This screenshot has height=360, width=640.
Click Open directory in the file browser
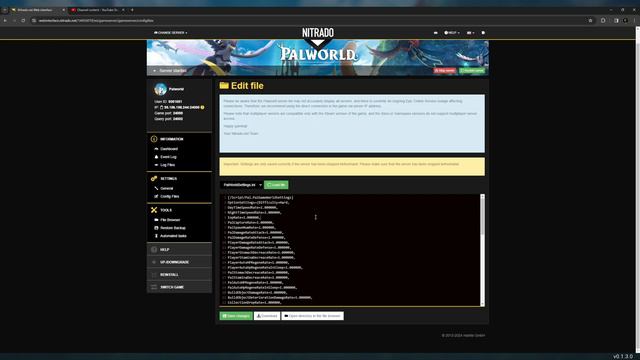coord(313,316)
